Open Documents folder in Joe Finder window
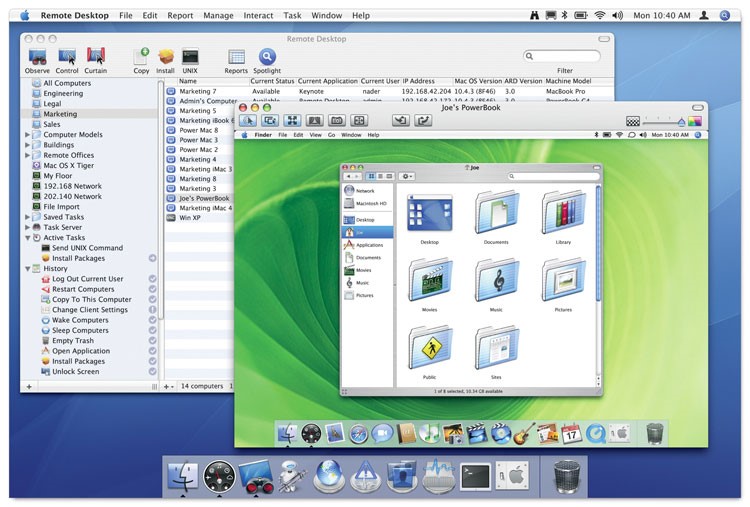 pyautogui.click(x=496, y=212)
